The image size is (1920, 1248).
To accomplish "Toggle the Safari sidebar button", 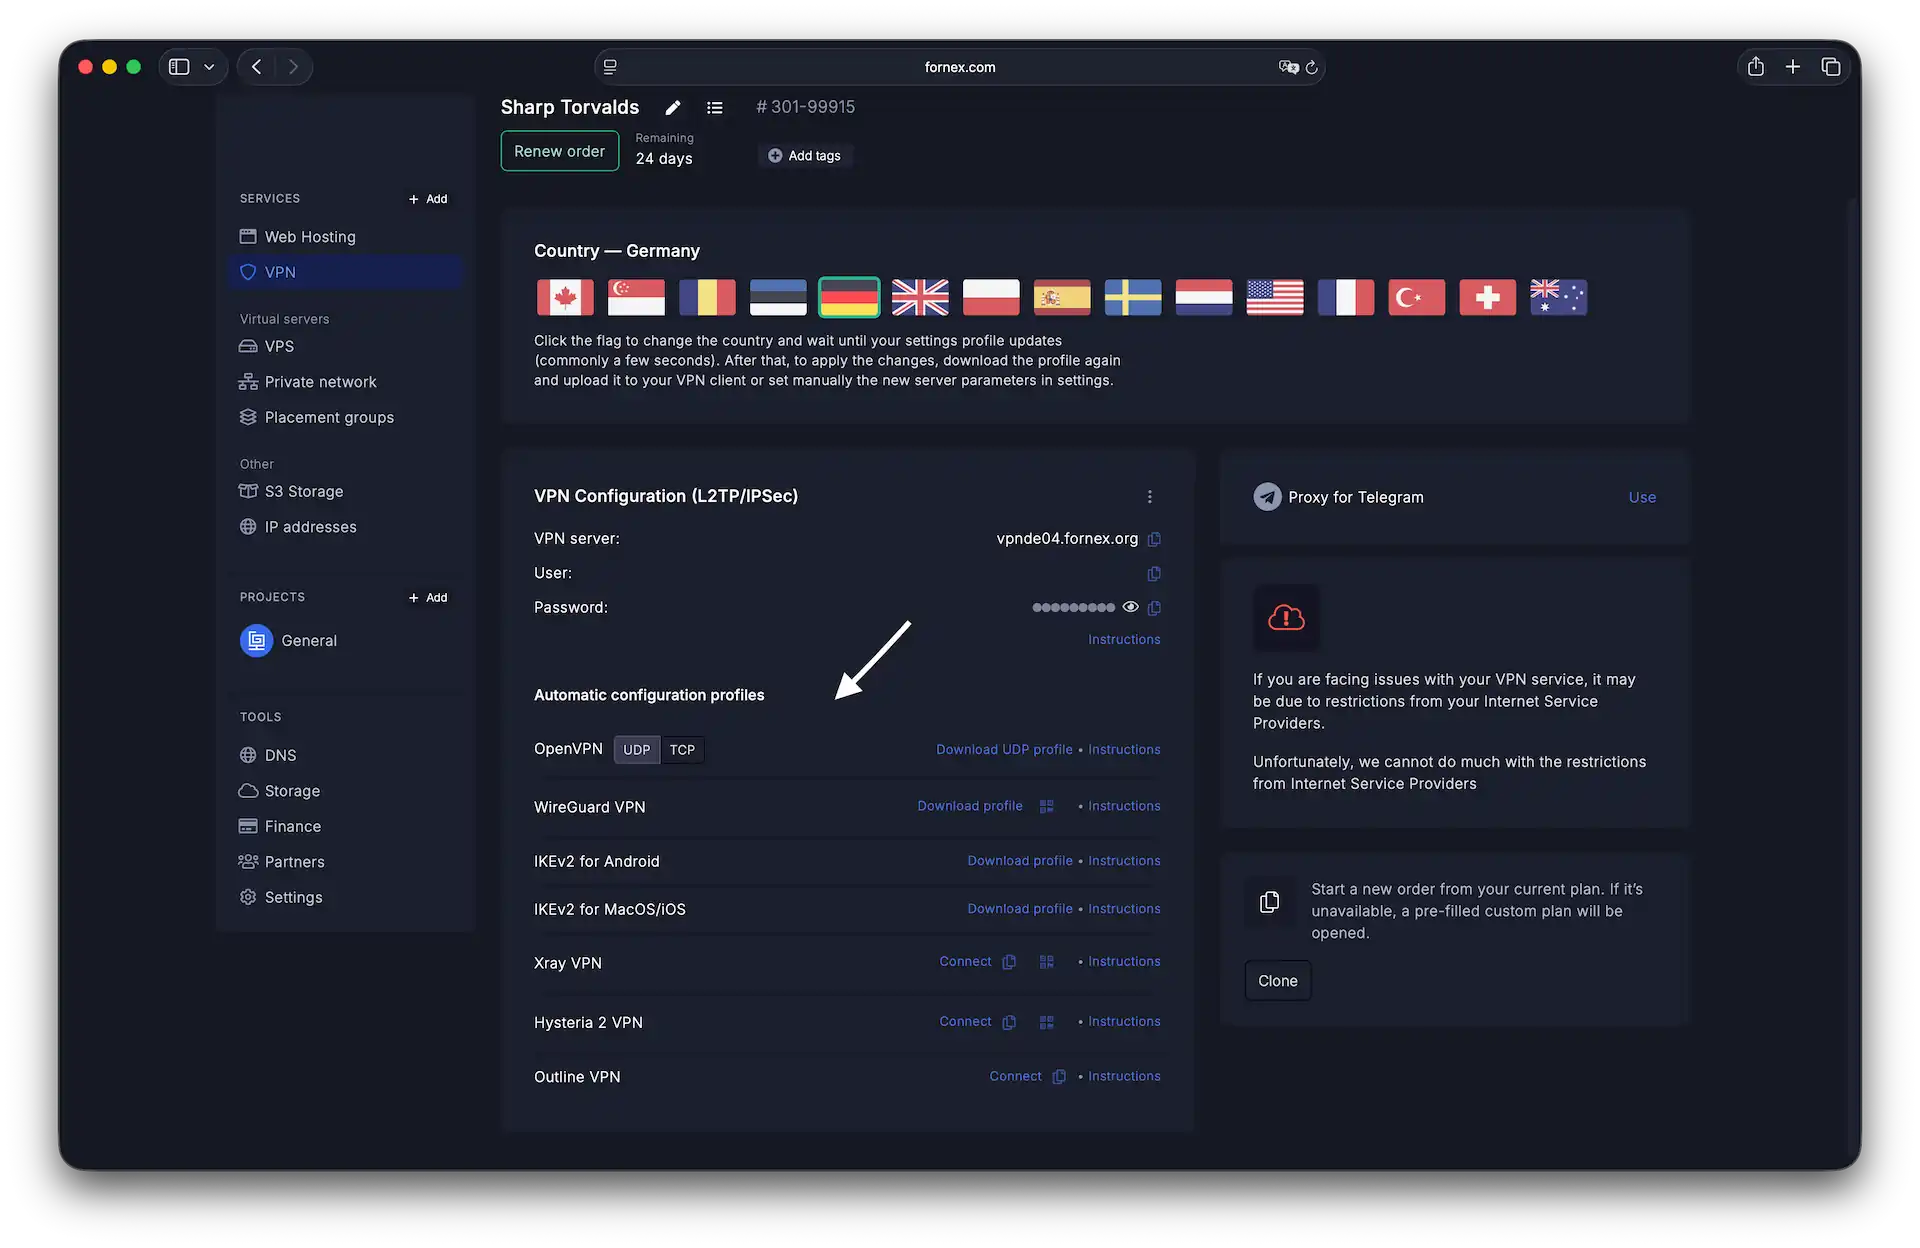I will 179,67.
